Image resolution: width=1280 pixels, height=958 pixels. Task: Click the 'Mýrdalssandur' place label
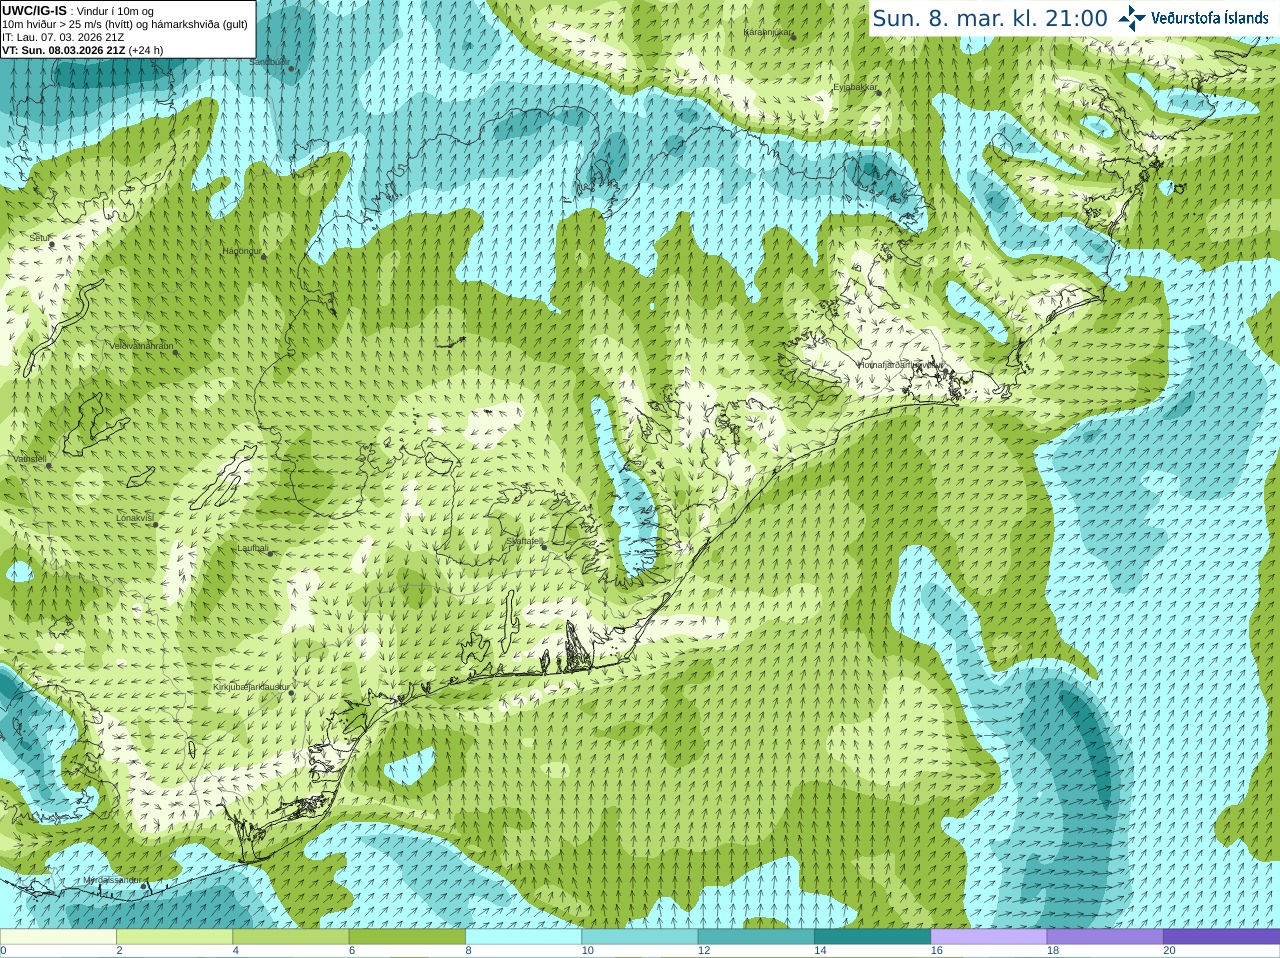pyautogui.click(x=112, y=880)
